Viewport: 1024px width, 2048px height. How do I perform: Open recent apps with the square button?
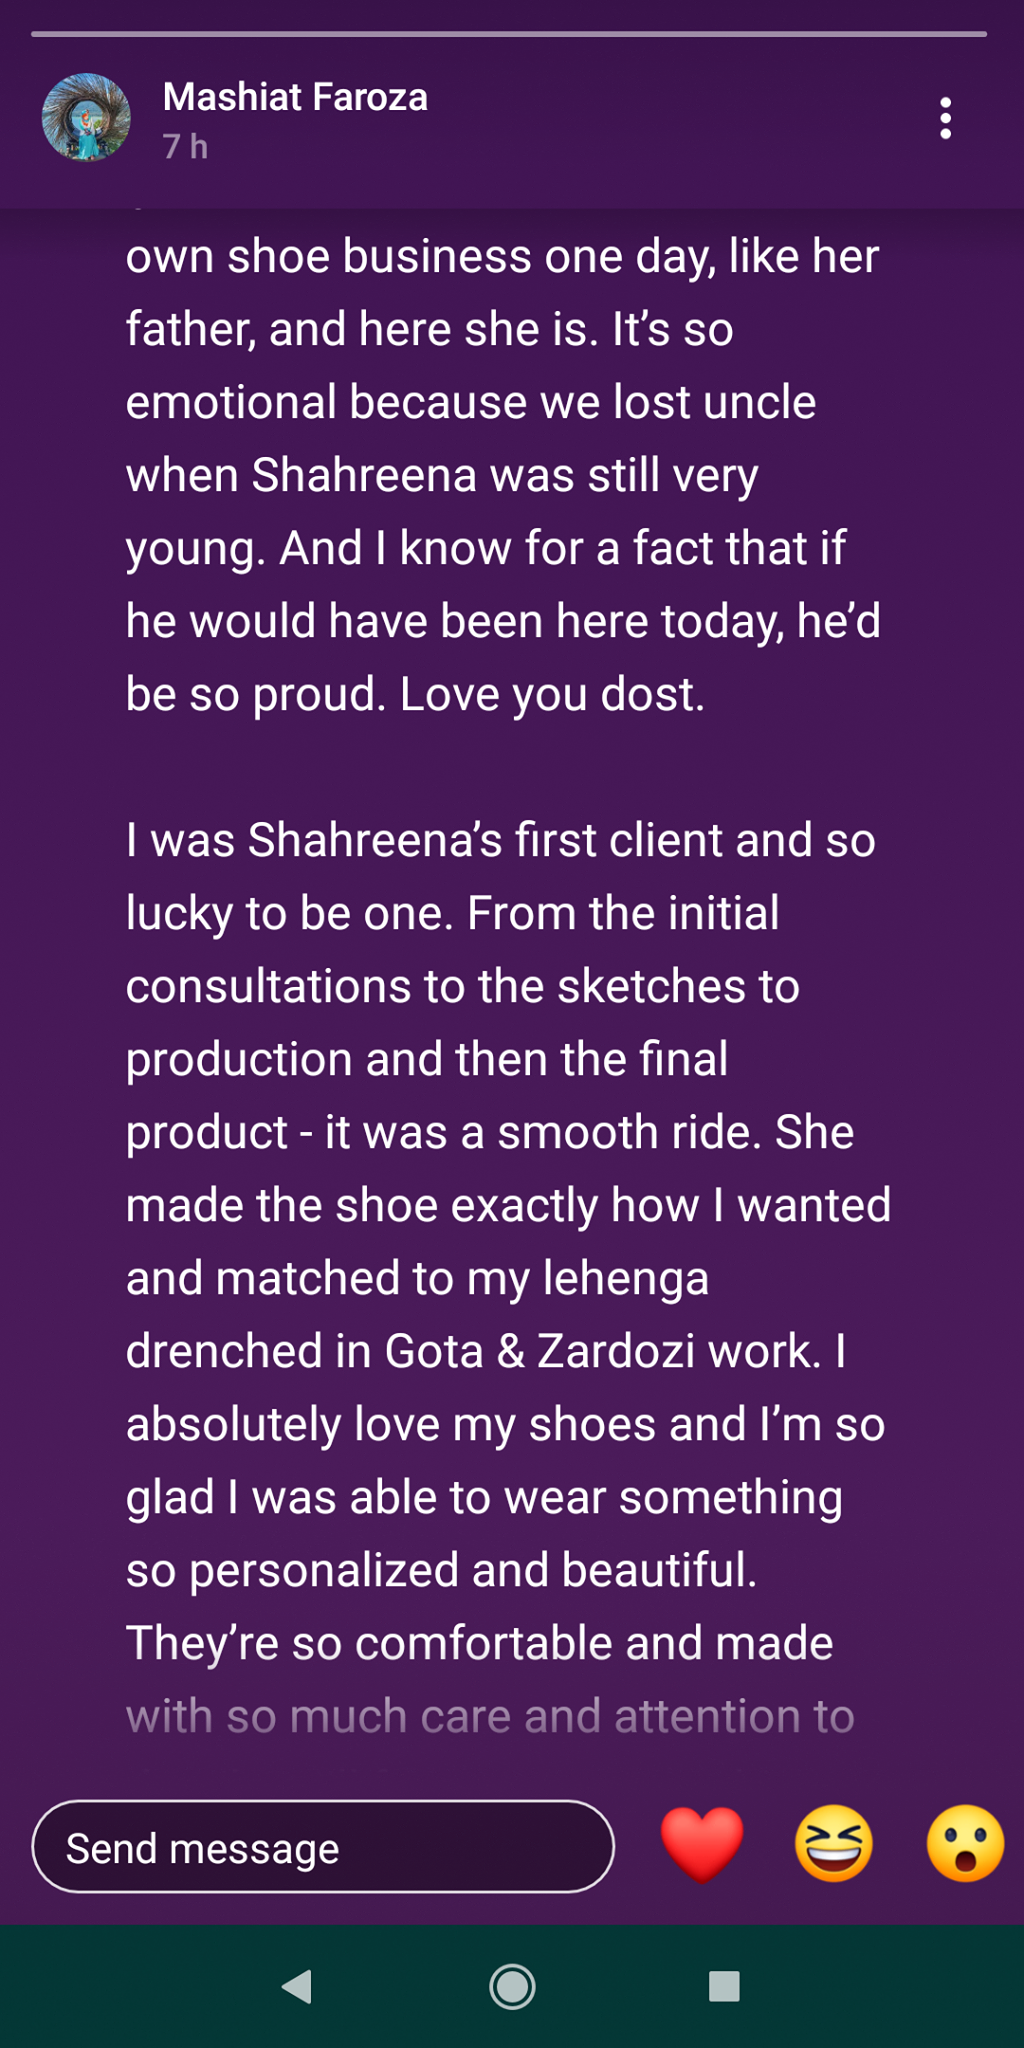tap(724, 1986)
